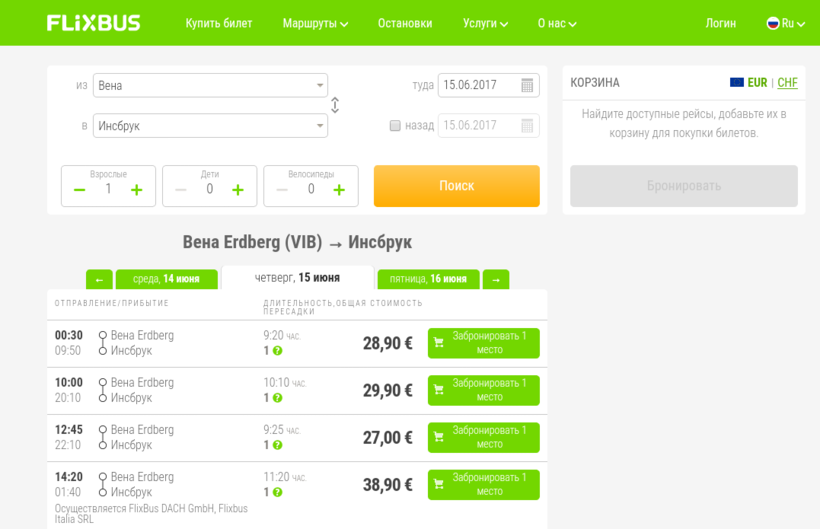Add one bicycle with plus
Image resolution: width=820 pixels, height=529 pixels.
click(x=339, y=190)
